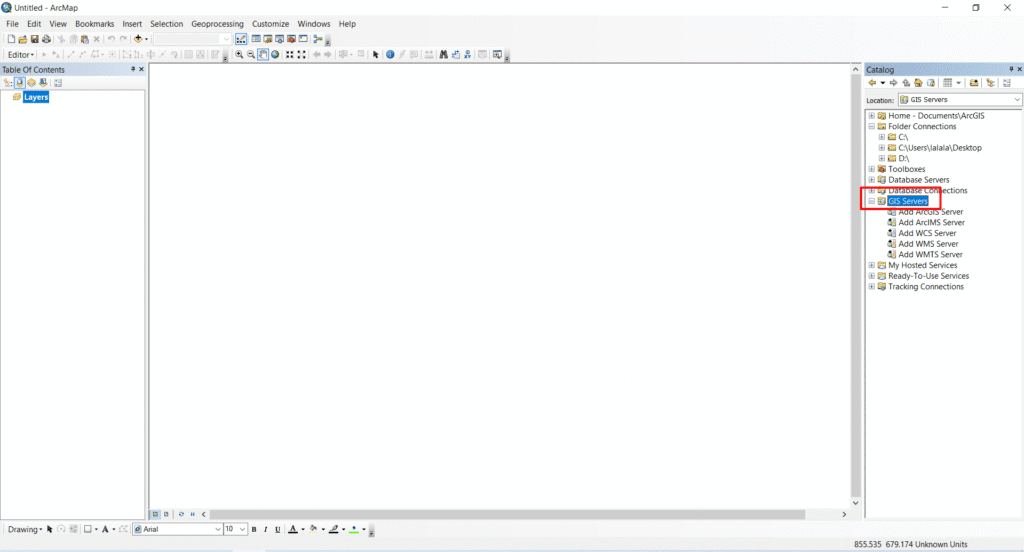Image resolution: width=1024 pixels, height=552 pixels.
Task: Select List By Source
Action: 20,83
